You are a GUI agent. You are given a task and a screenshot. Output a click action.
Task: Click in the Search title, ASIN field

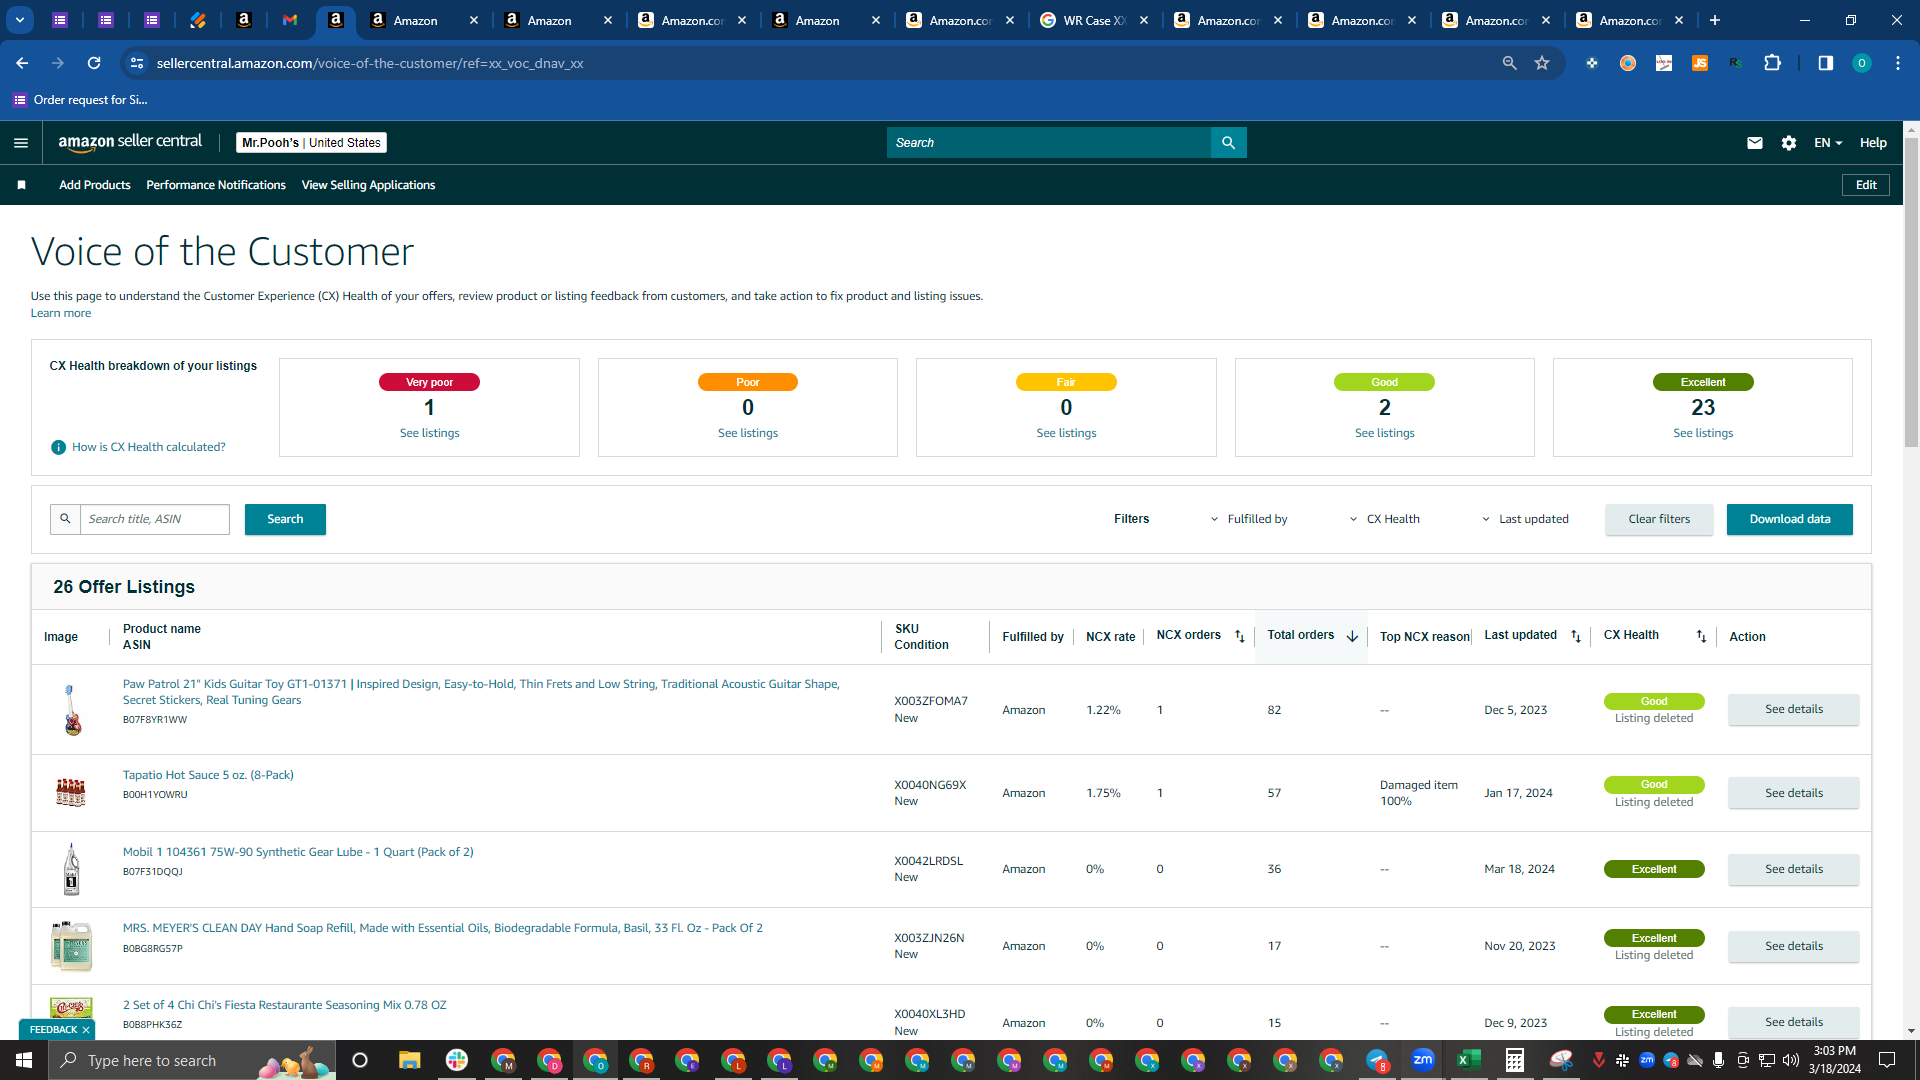pyautogui.click(x=155, y=519)
